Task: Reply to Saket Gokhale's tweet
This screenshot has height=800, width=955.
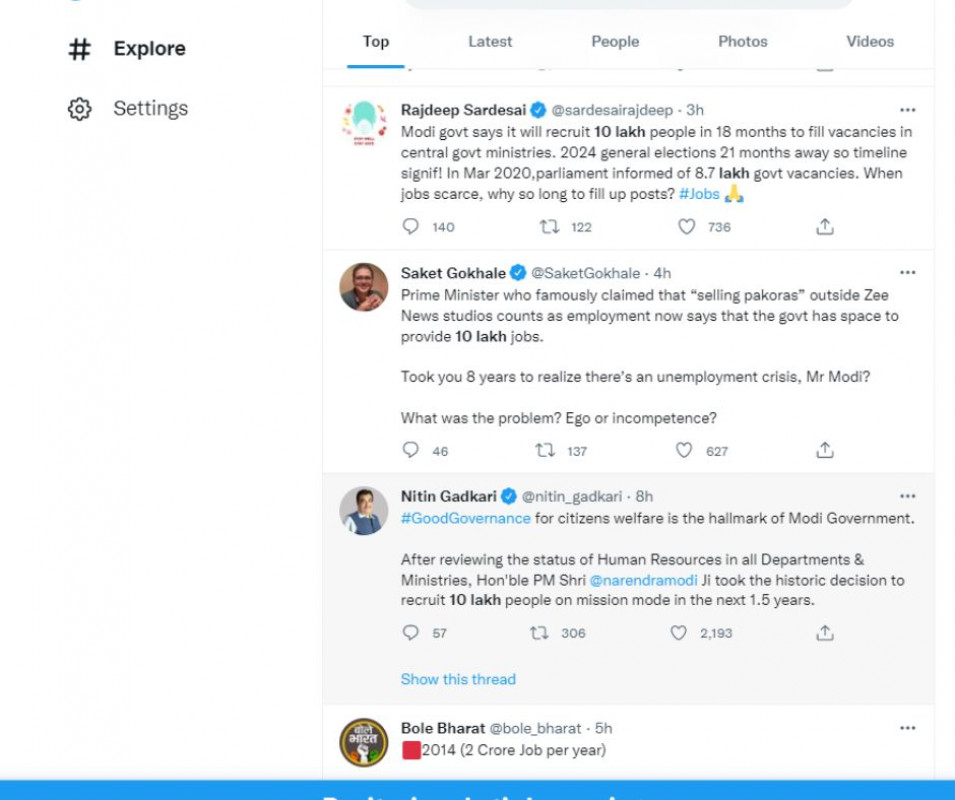Action: tap(411, 450)
